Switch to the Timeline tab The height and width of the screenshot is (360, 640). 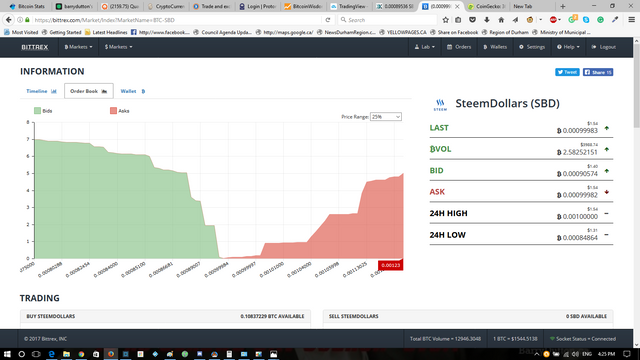coord(41,91)
